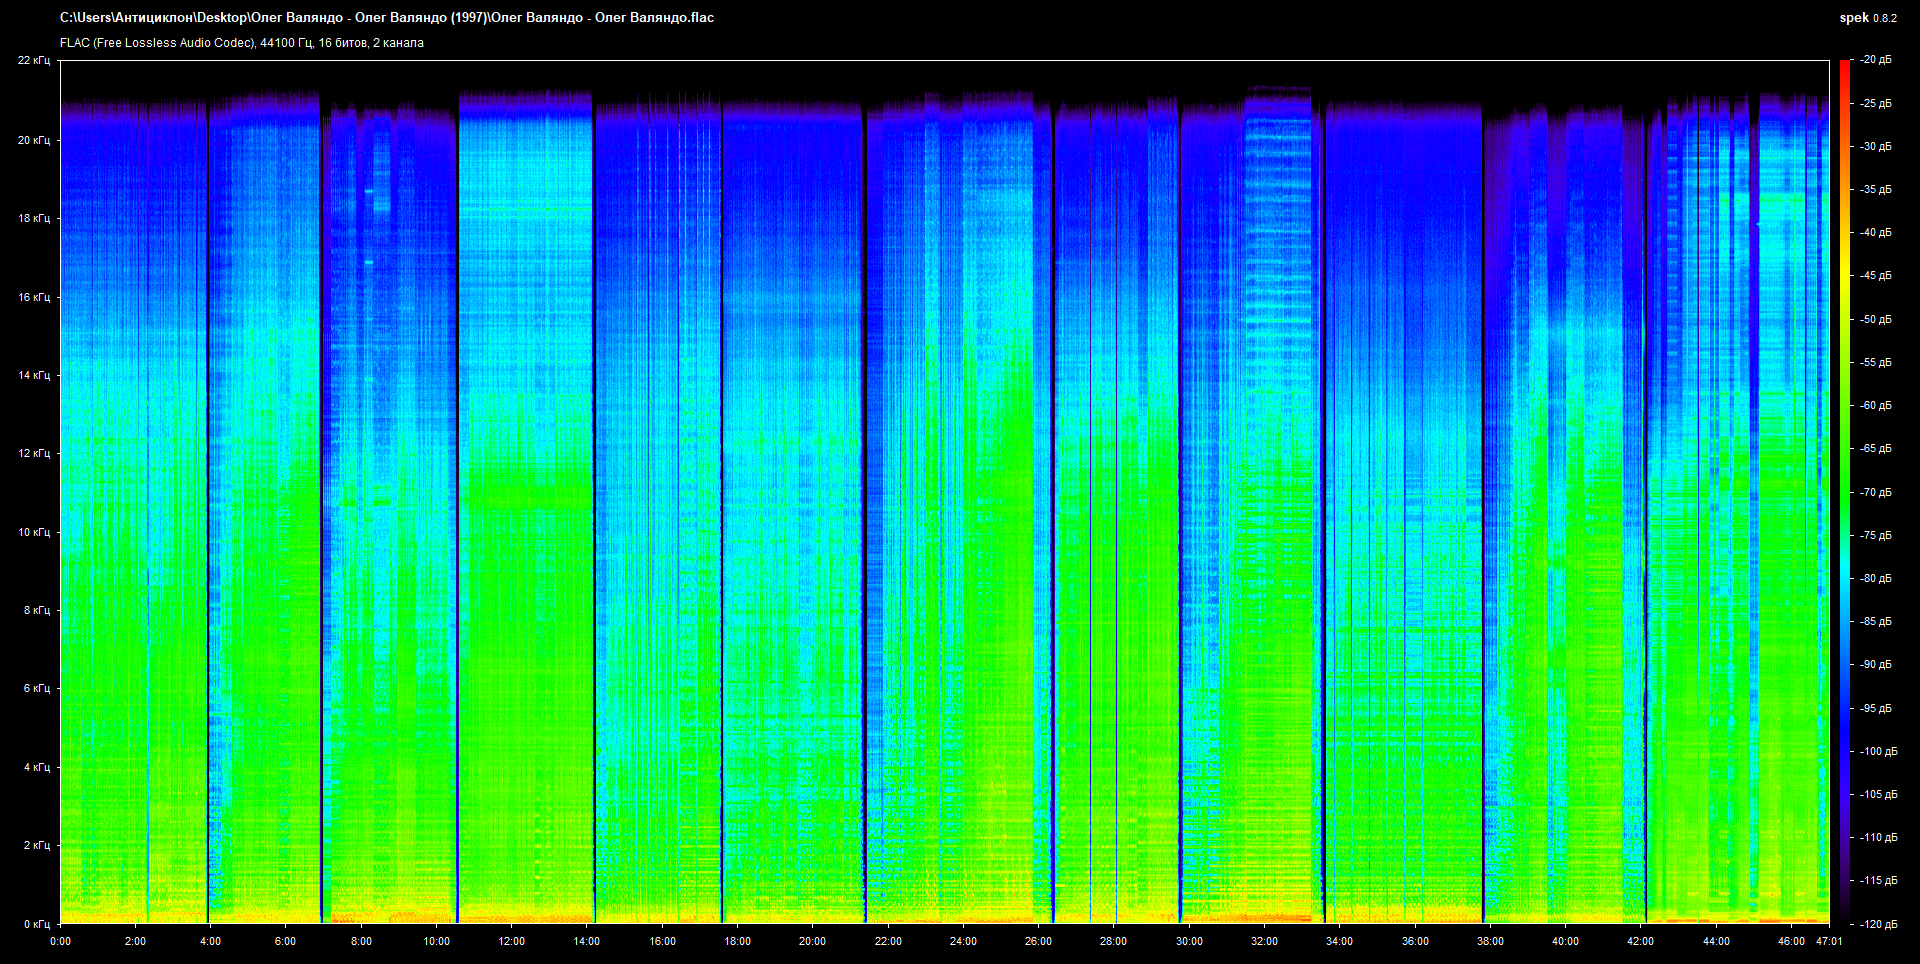1920x964 pixels.
Task: Click the 40:00 time axis marker
Action: tap(1565, 941)
